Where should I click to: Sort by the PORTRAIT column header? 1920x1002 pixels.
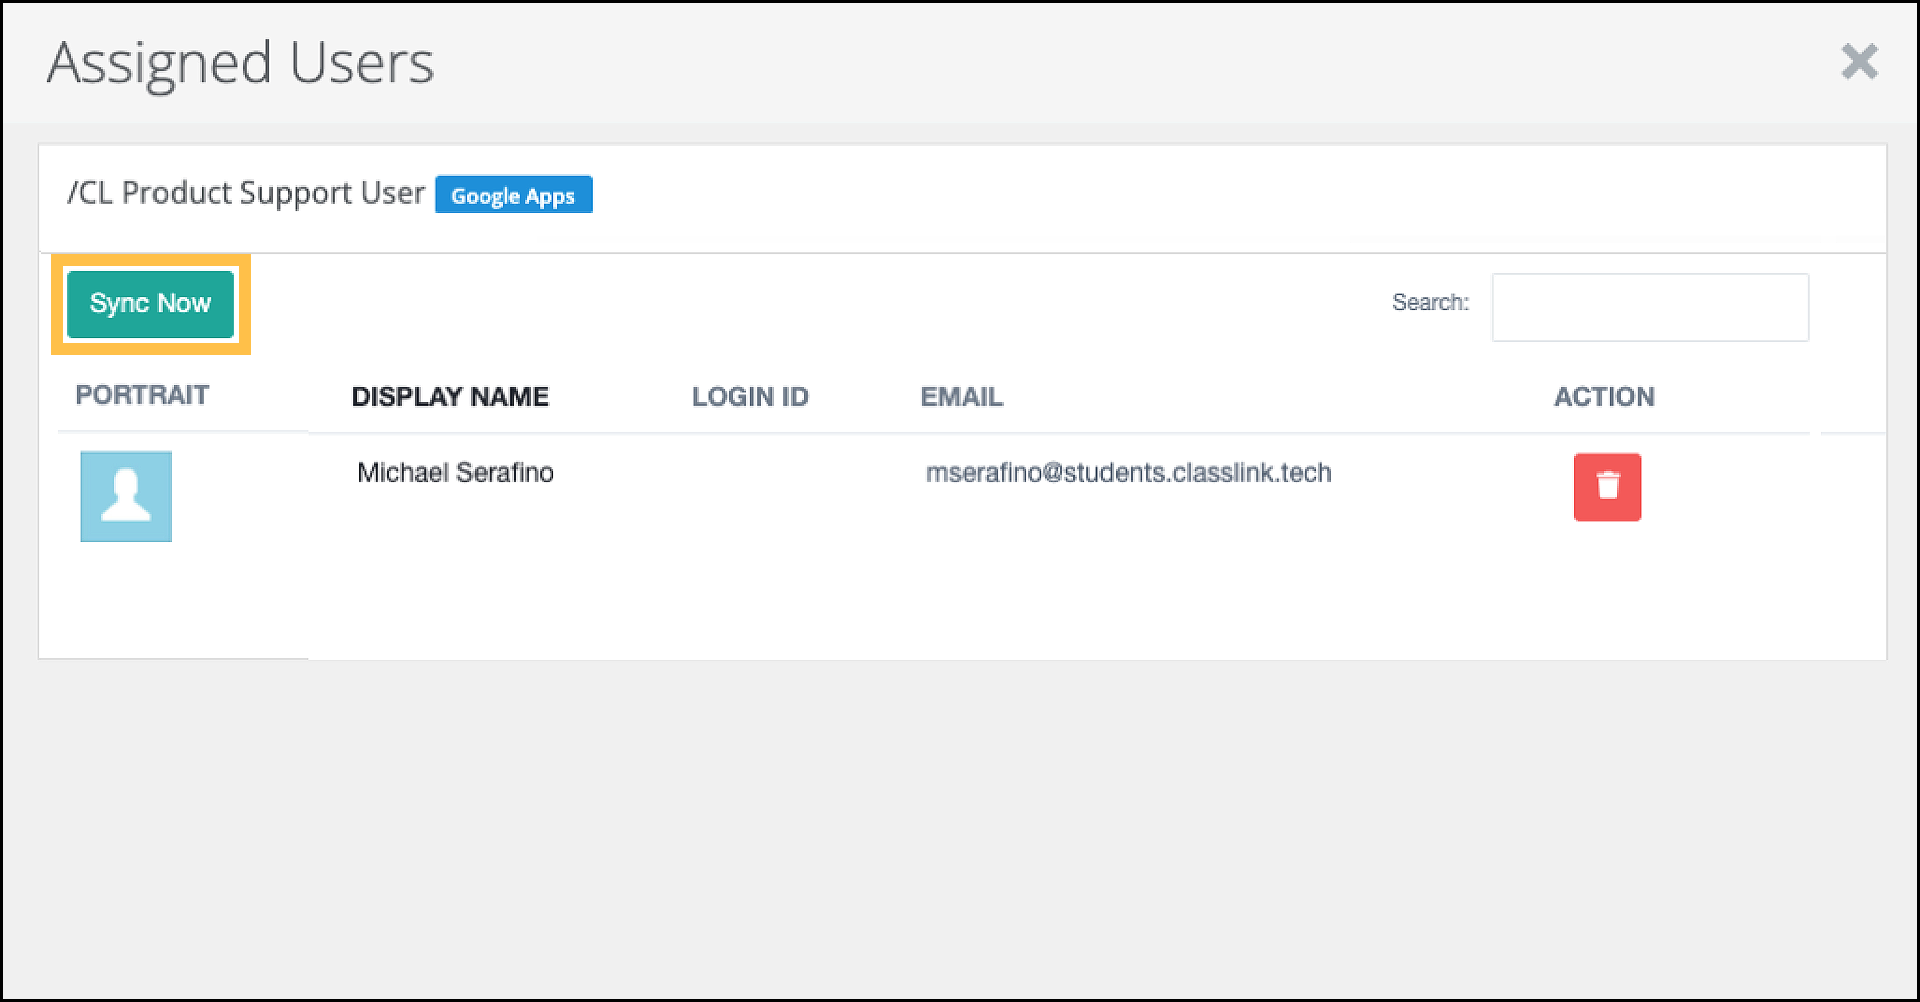[142, 395]
